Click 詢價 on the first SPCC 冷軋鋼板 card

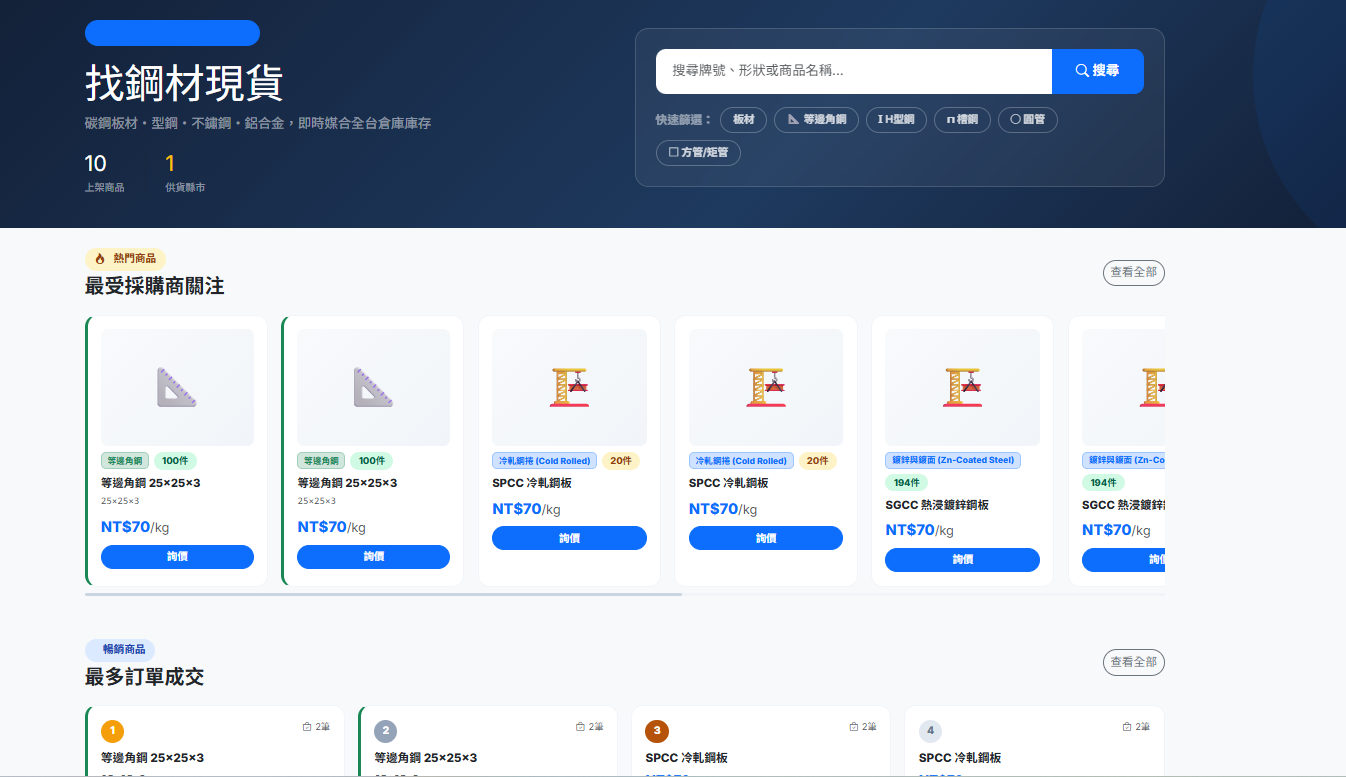569,538
